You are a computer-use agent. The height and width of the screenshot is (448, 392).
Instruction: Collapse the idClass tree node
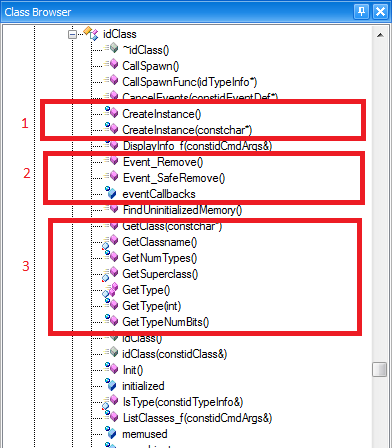point(72,34)
